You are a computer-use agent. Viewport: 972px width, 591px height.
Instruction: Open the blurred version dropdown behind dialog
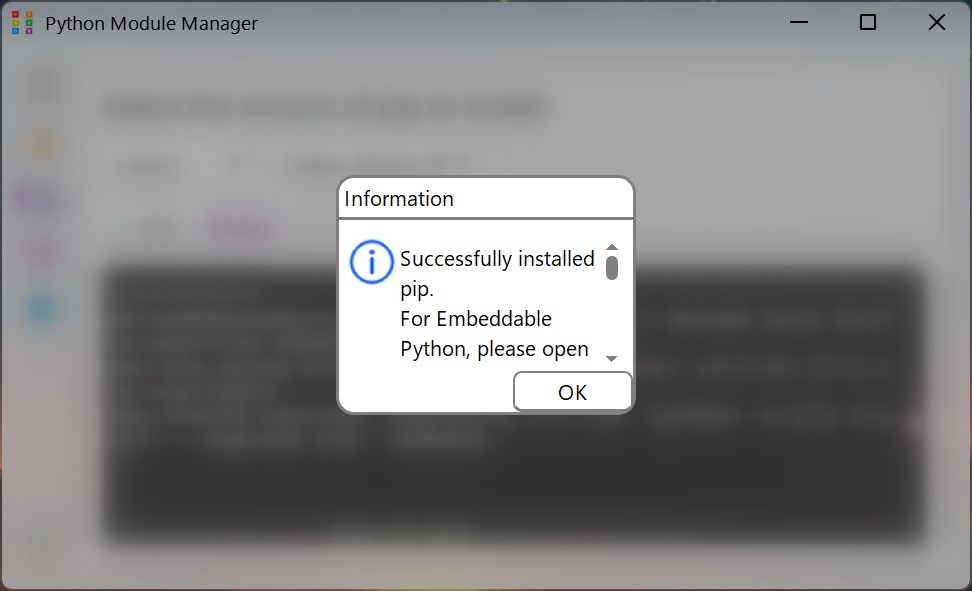pos(180,166)
